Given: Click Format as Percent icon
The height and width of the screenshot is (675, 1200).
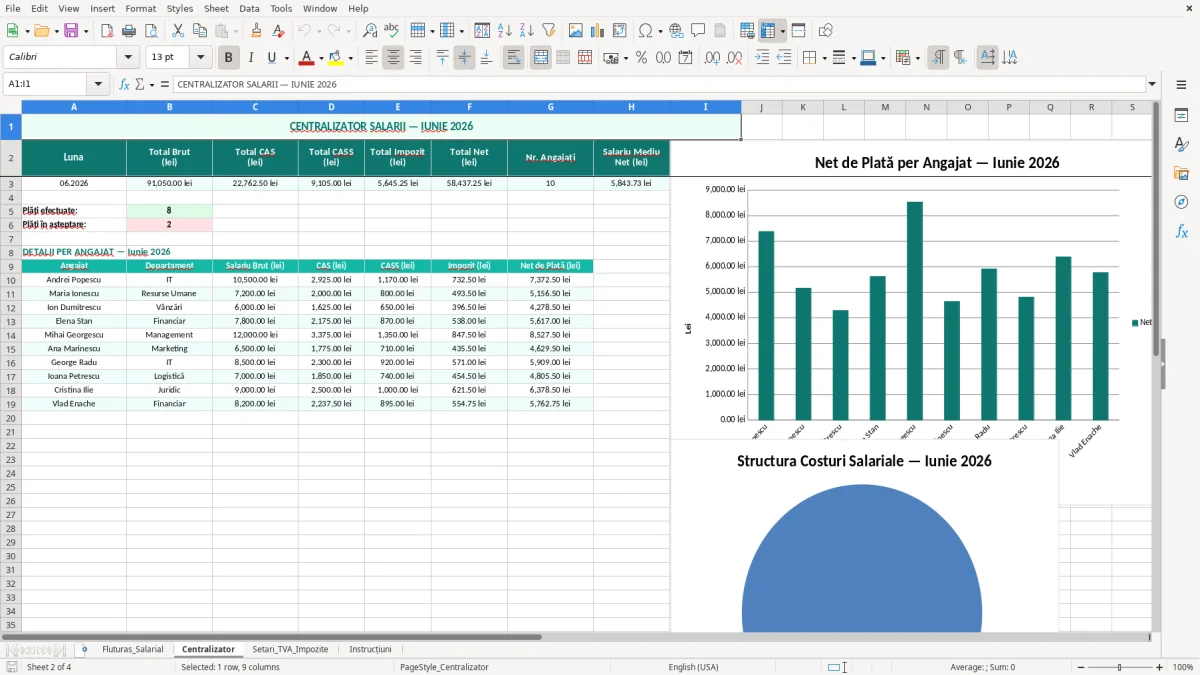Looking at the screenshot, I should coord(641,58).
